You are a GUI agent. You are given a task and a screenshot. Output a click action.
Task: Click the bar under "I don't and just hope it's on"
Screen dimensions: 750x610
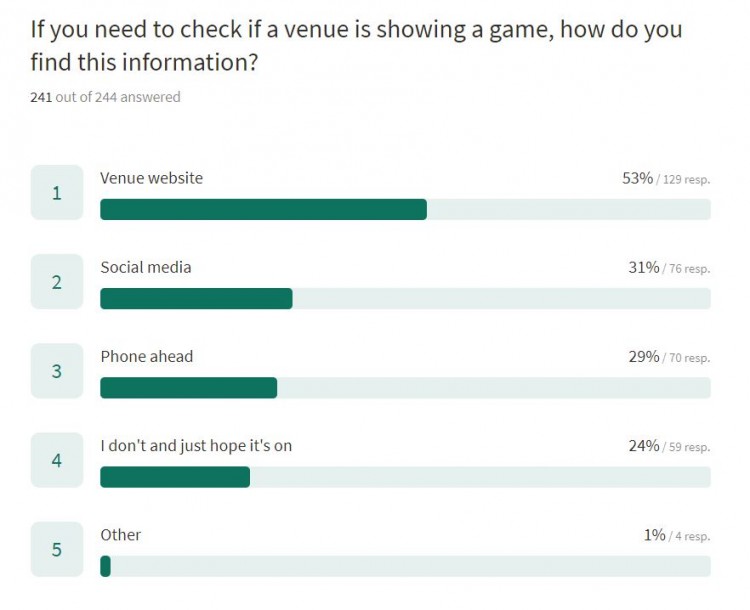pos(405,477)
